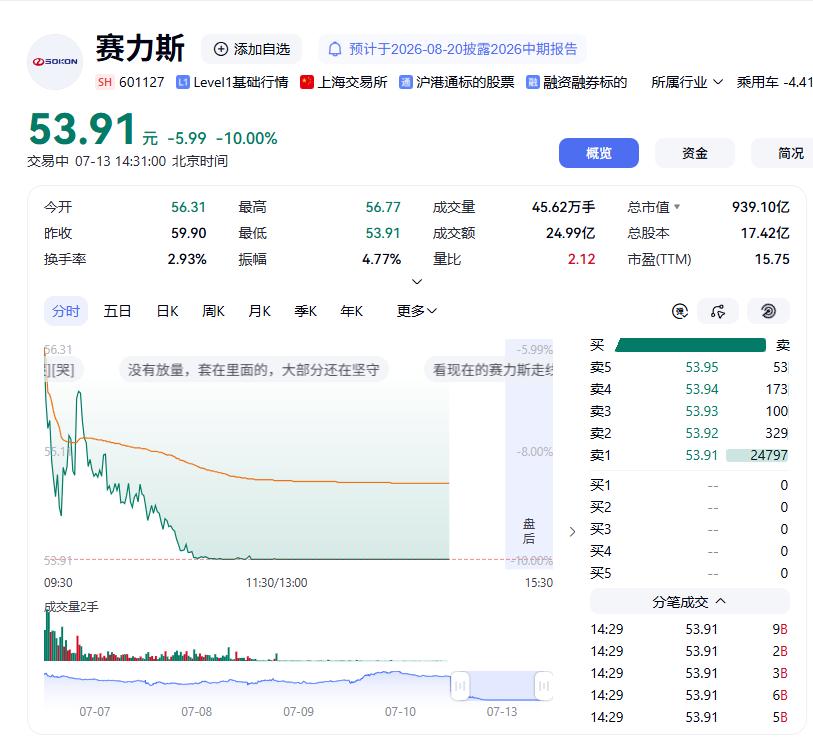The image size is (813, 746).
Task: Click the China flag icon before 上海交易所
Action: [x=307, y=82]
